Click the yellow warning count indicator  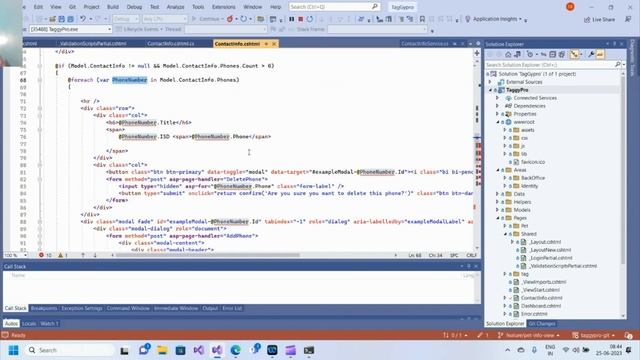pos(62,255)
